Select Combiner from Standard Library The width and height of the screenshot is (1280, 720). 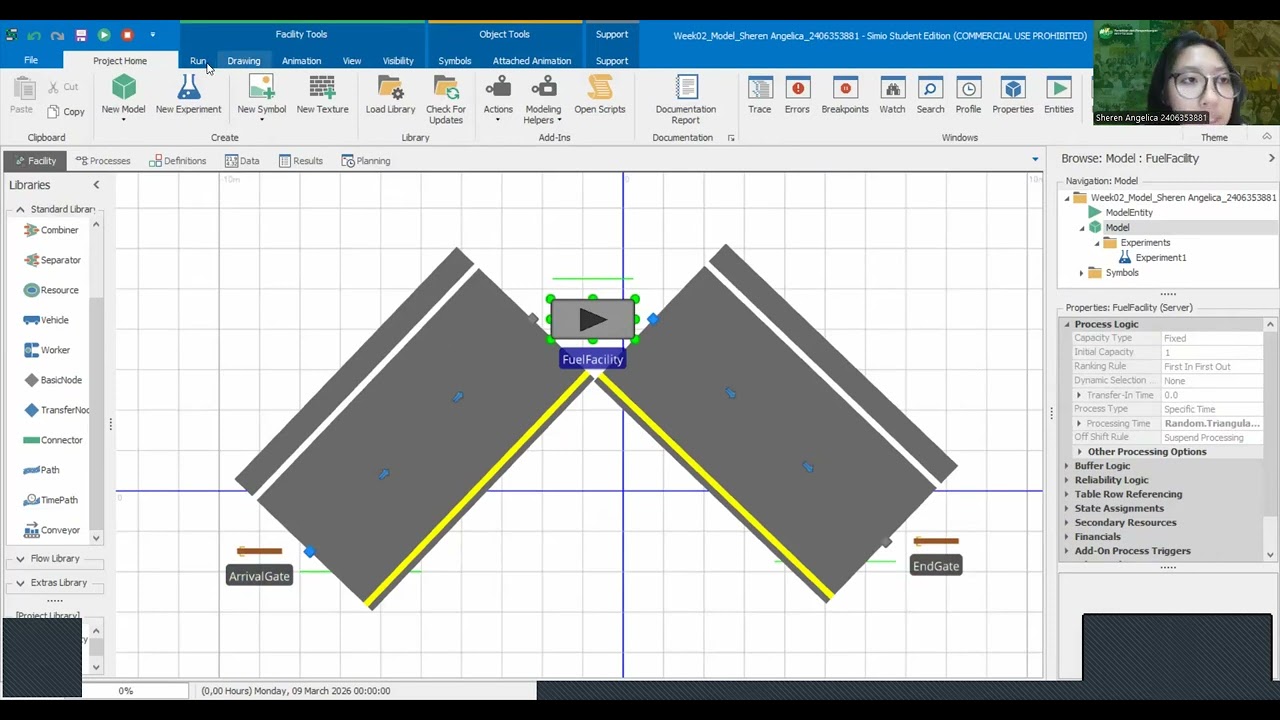tap(51, 230)
